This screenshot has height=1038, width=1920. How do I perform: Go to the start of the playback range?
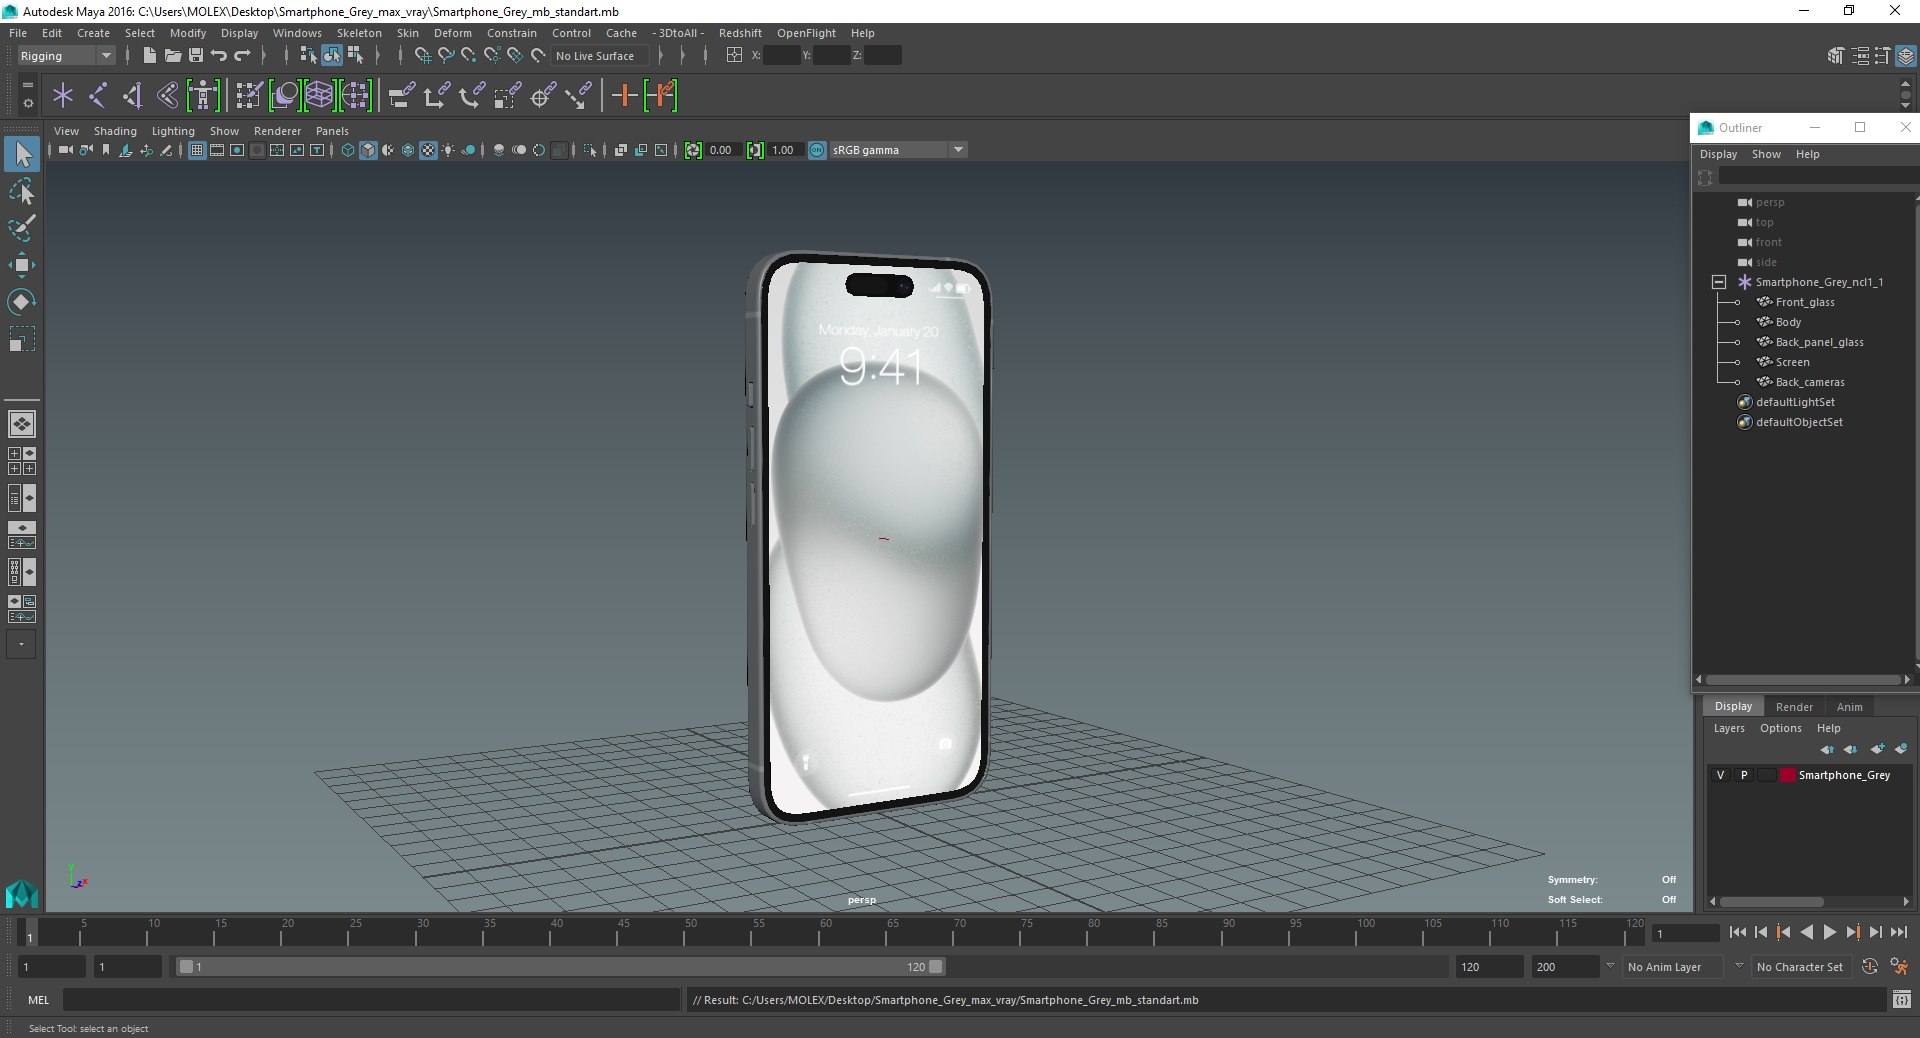click(1738, 932)
